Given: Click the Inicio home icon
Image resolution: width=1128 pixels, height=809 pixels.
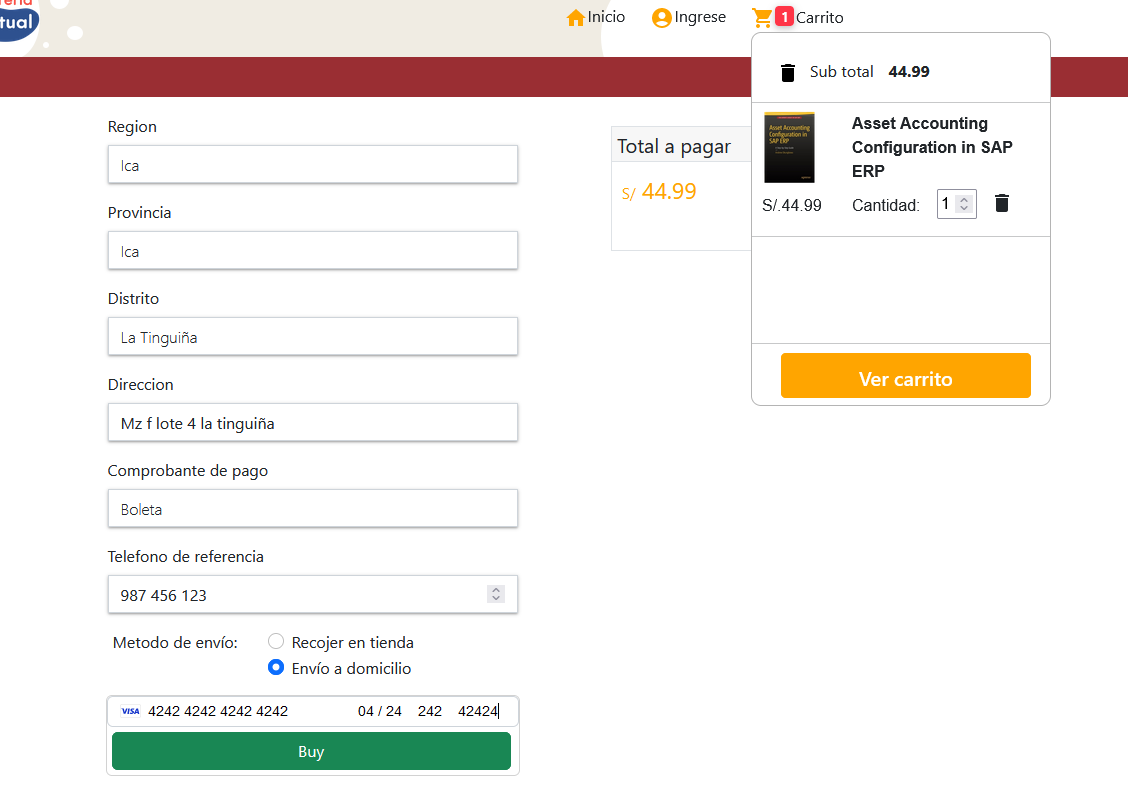Looking at the screenshot, I should [575, 17].
